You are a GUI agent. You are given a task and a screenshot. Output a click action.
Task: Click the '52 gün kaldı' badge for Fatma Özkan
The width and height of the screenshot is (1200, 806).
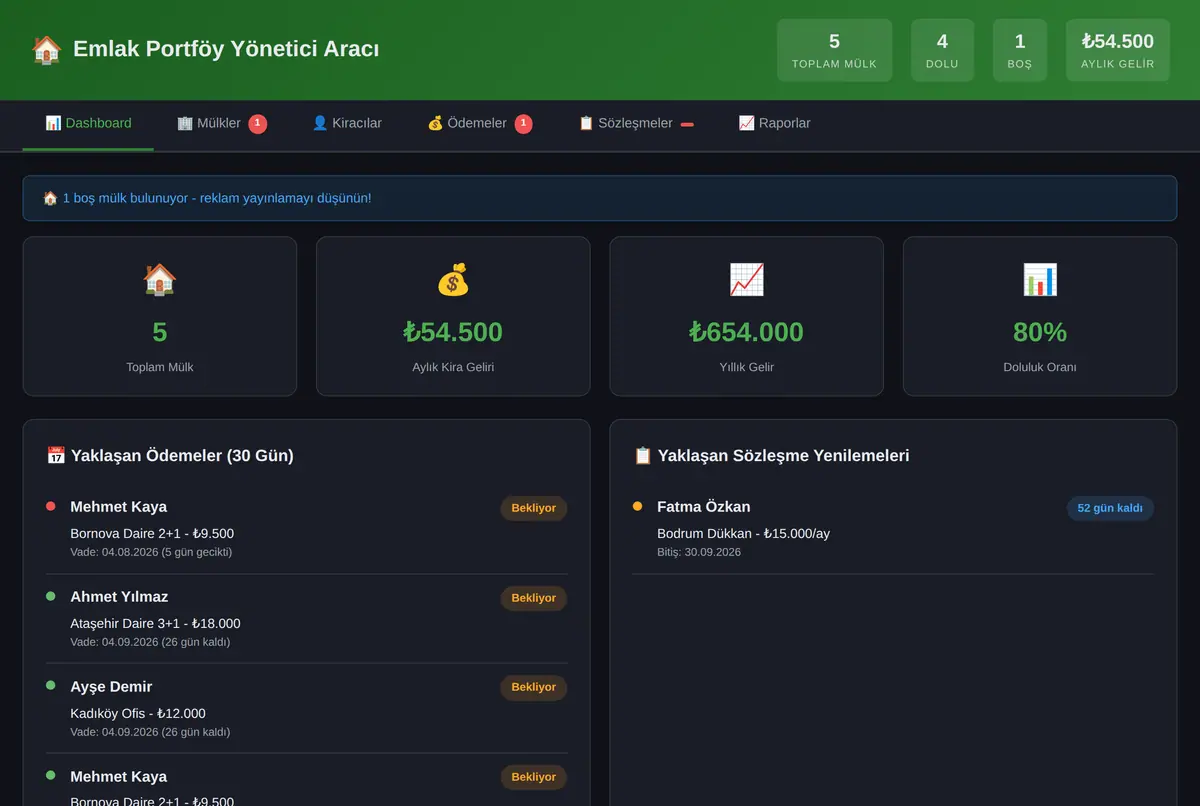pos(1110,508)
